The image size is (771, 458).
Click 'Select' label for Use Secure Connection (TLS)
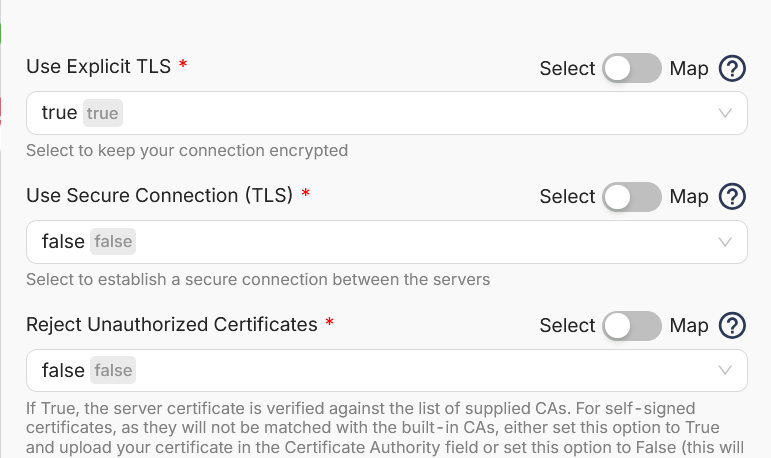point(567,197)
